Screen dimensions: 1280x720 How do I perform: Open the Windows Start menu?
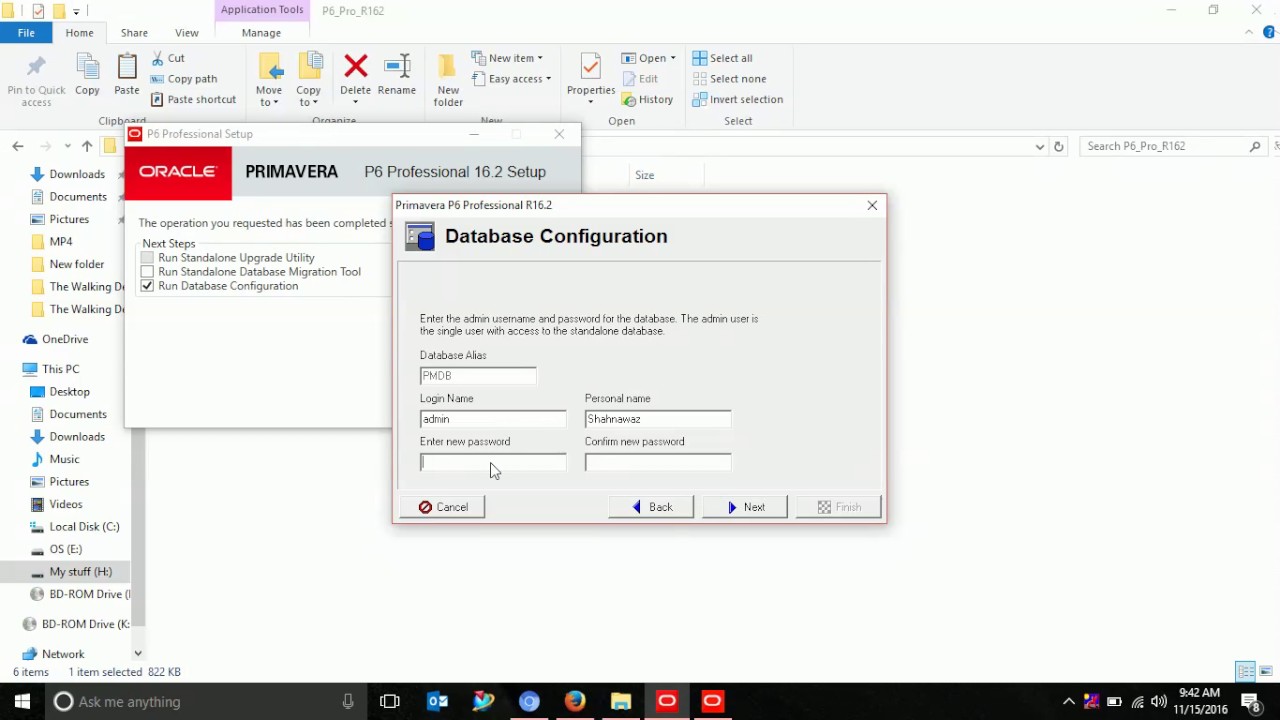(23, 701)
